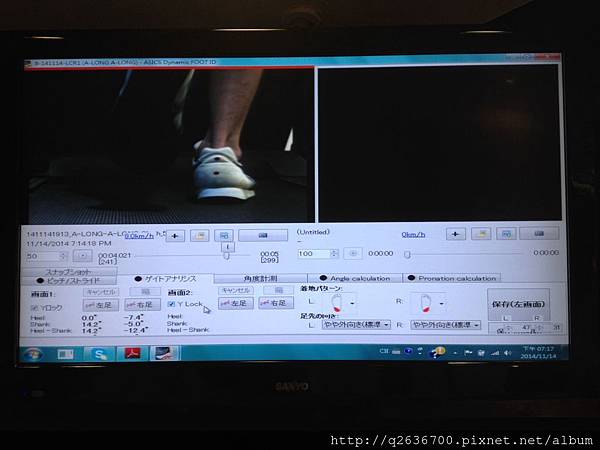
Task: Click the stepper arrows on the 50 speed box
Action: pos(64,256)
